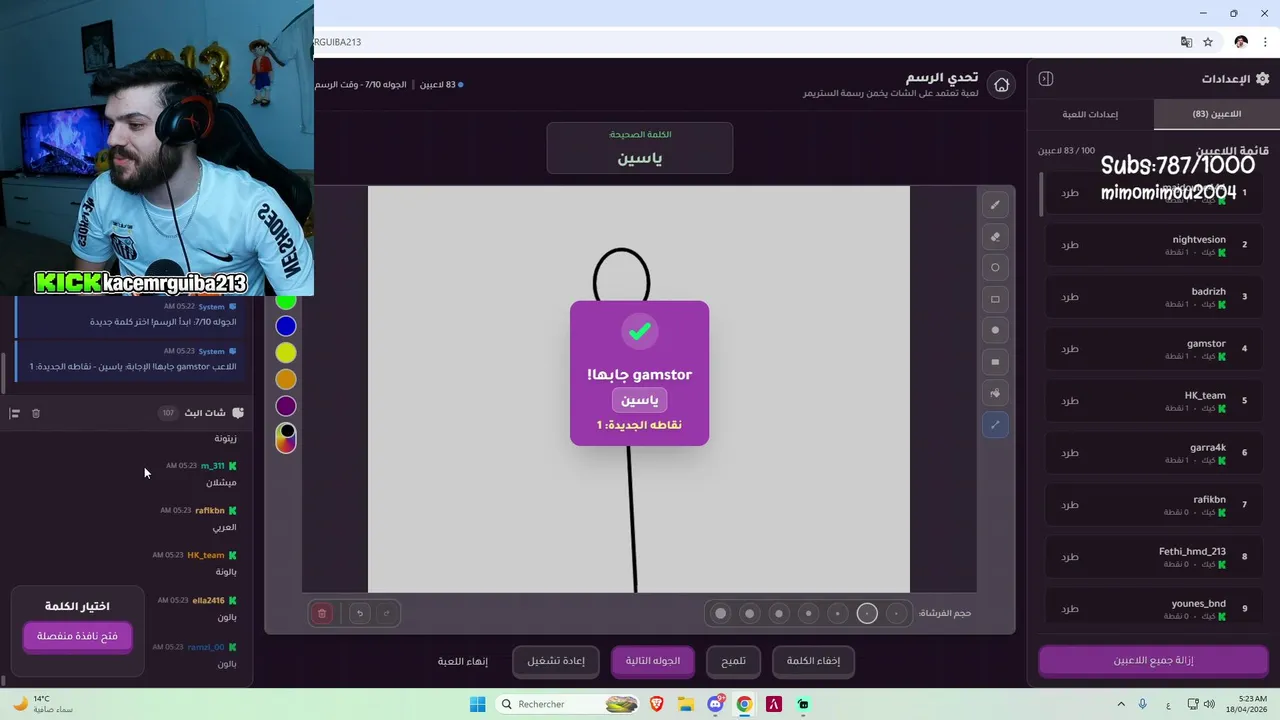
Task: Click the red trash clear-canvas button
Action: click(322, 613)
